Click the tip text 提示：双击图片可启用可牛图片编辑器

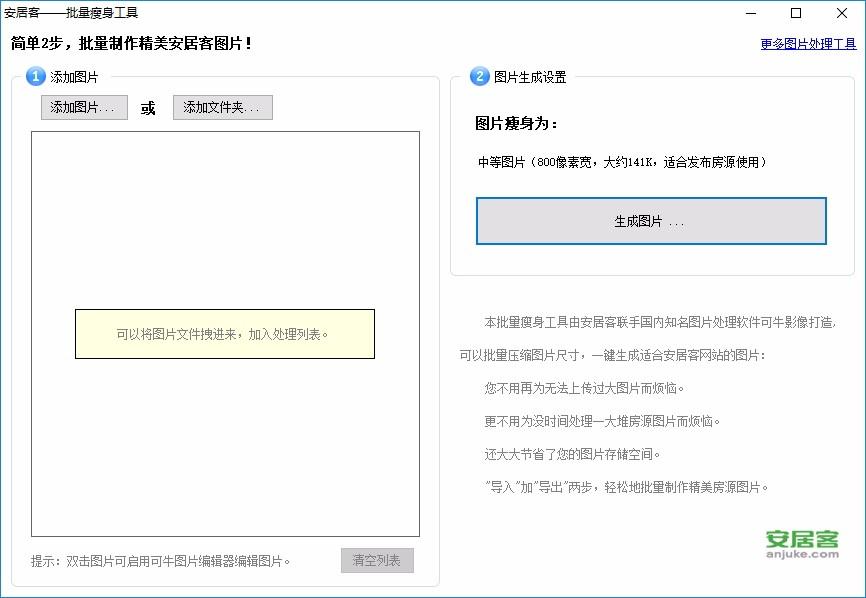161,561
